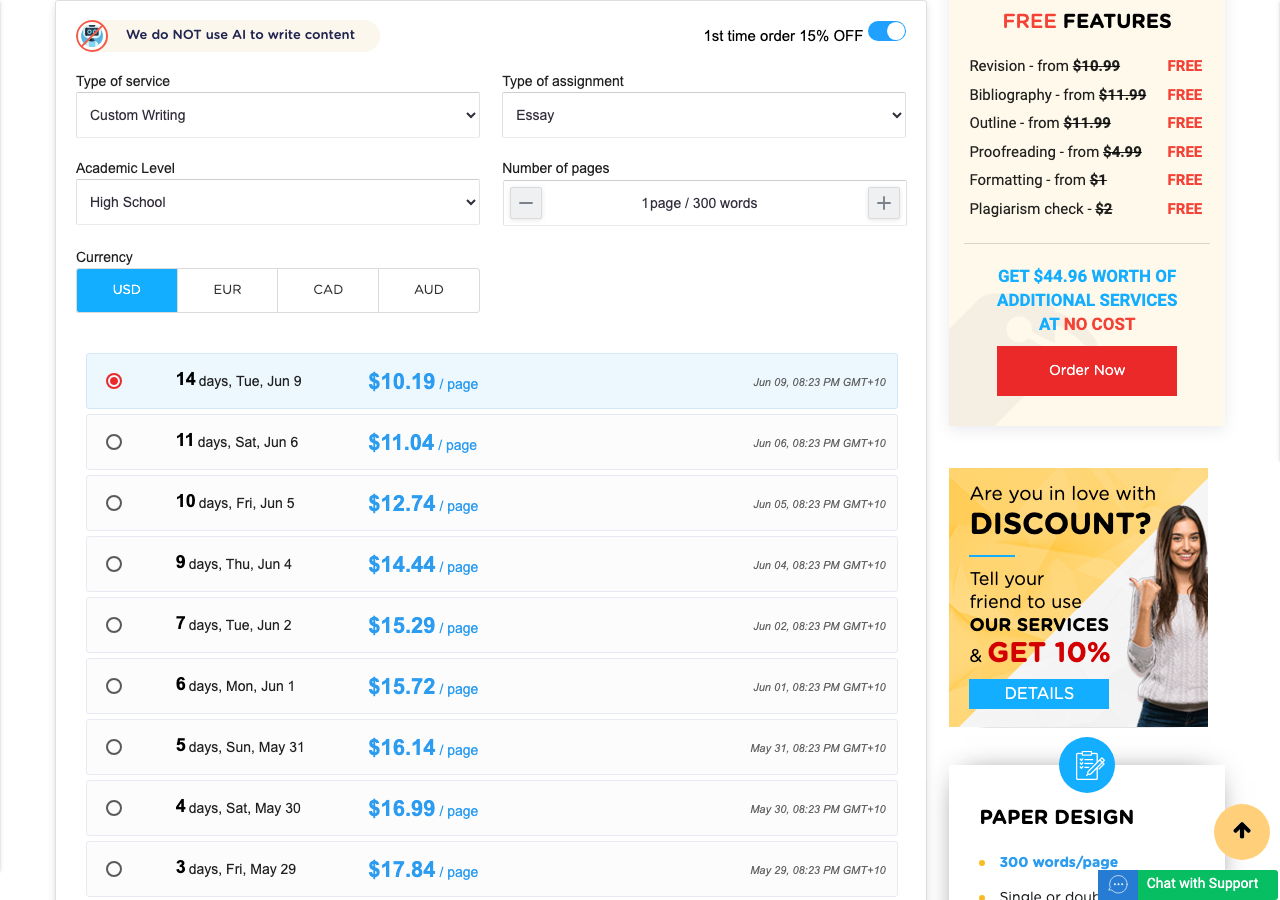Viewport: 1280px width, 900px height.
Task: Open the Type of assignment dropdown
Action: pyautogui.click(x=704, y=115)
